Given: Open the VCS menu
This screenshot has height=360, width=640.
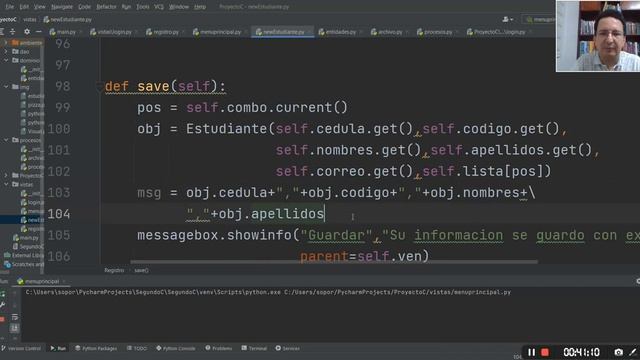Looking at the screenshot, I should click(x=159, y=7).
